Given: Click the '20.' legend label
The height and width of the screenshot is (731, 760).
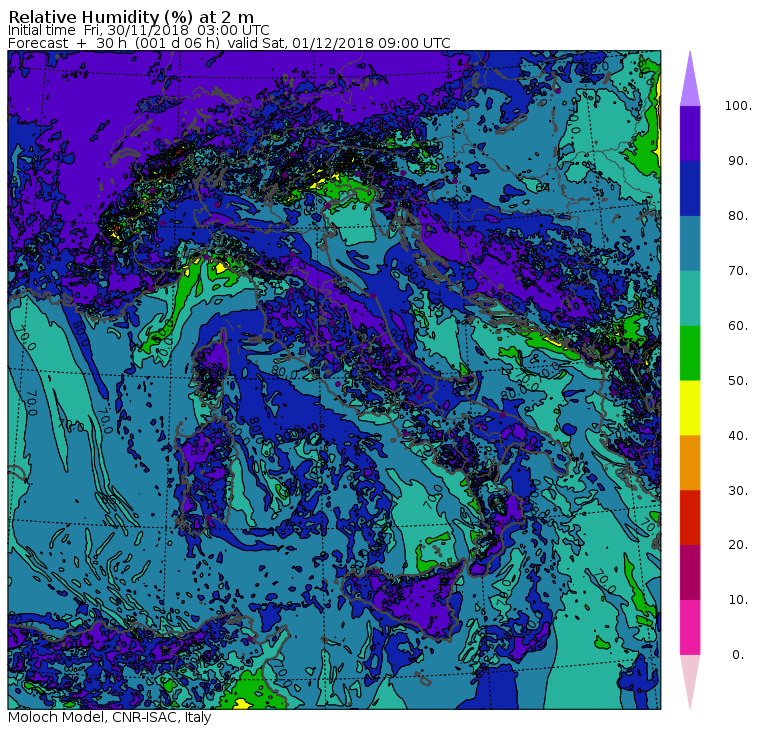Looking at the screenshot, I should click(738, 545).
